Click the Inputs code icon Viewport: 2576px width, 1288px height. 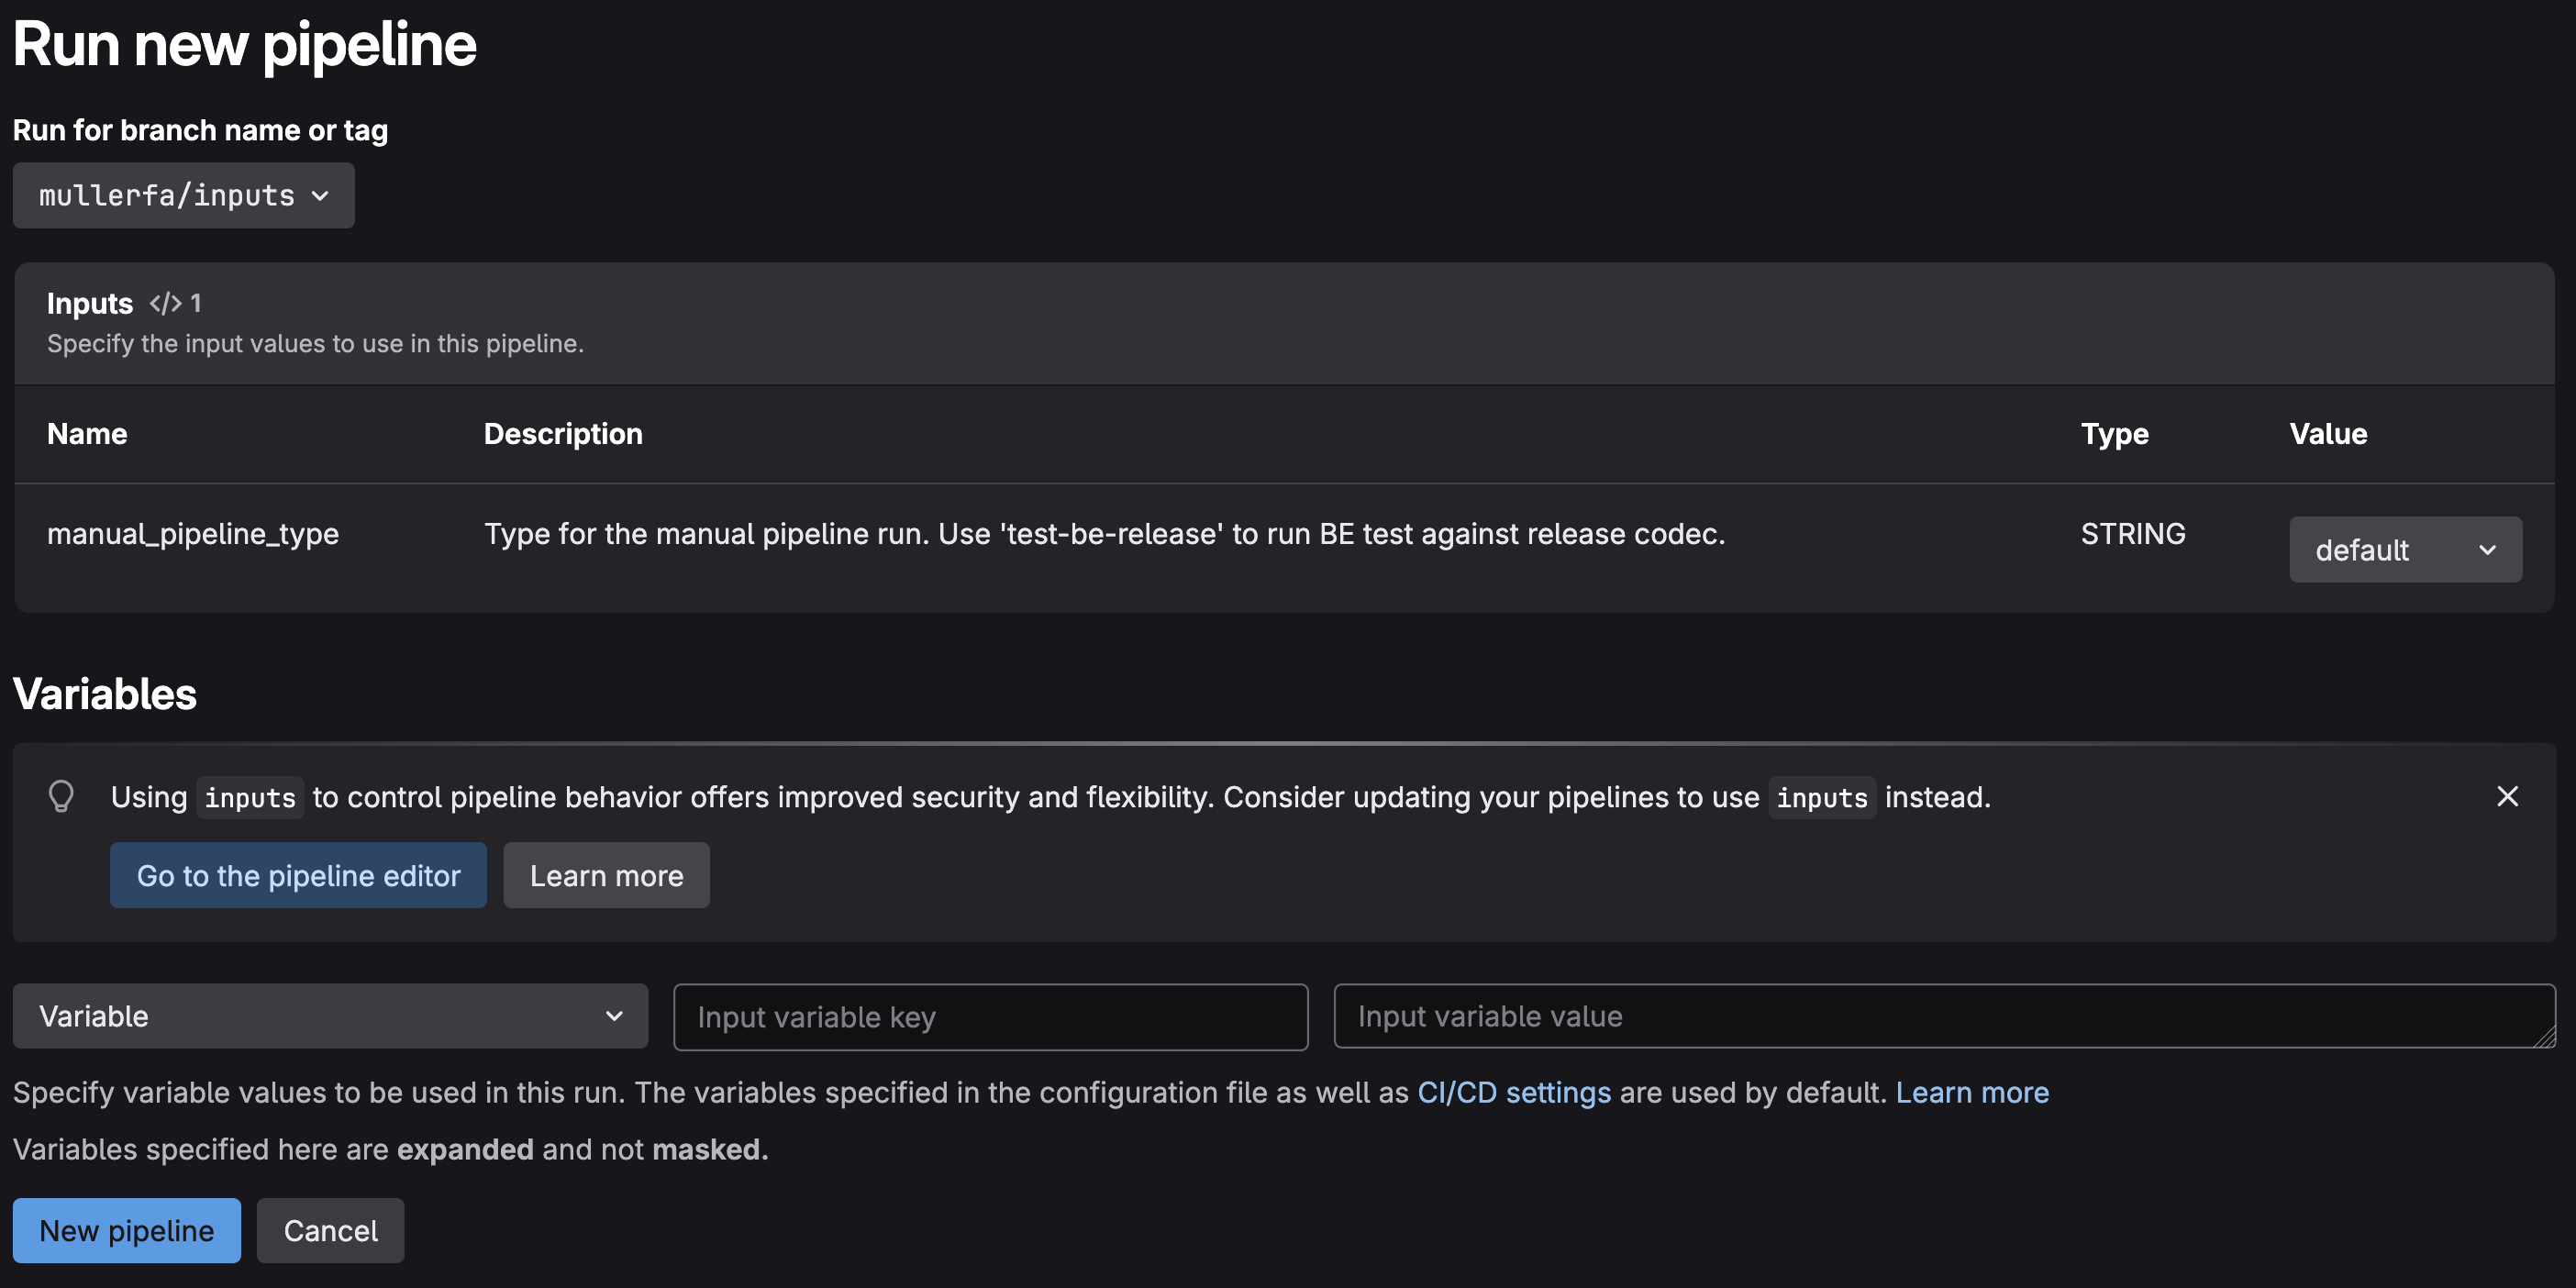click(x=165, y=303)
